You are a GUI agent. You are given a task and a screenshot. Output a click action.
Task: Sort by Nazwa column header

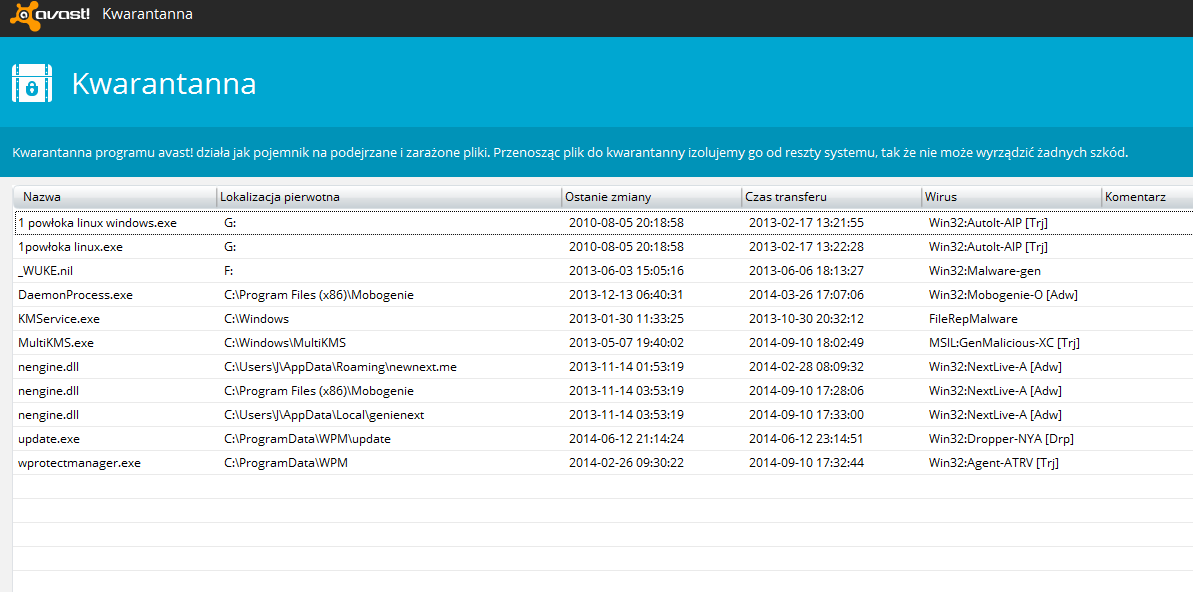115,197
